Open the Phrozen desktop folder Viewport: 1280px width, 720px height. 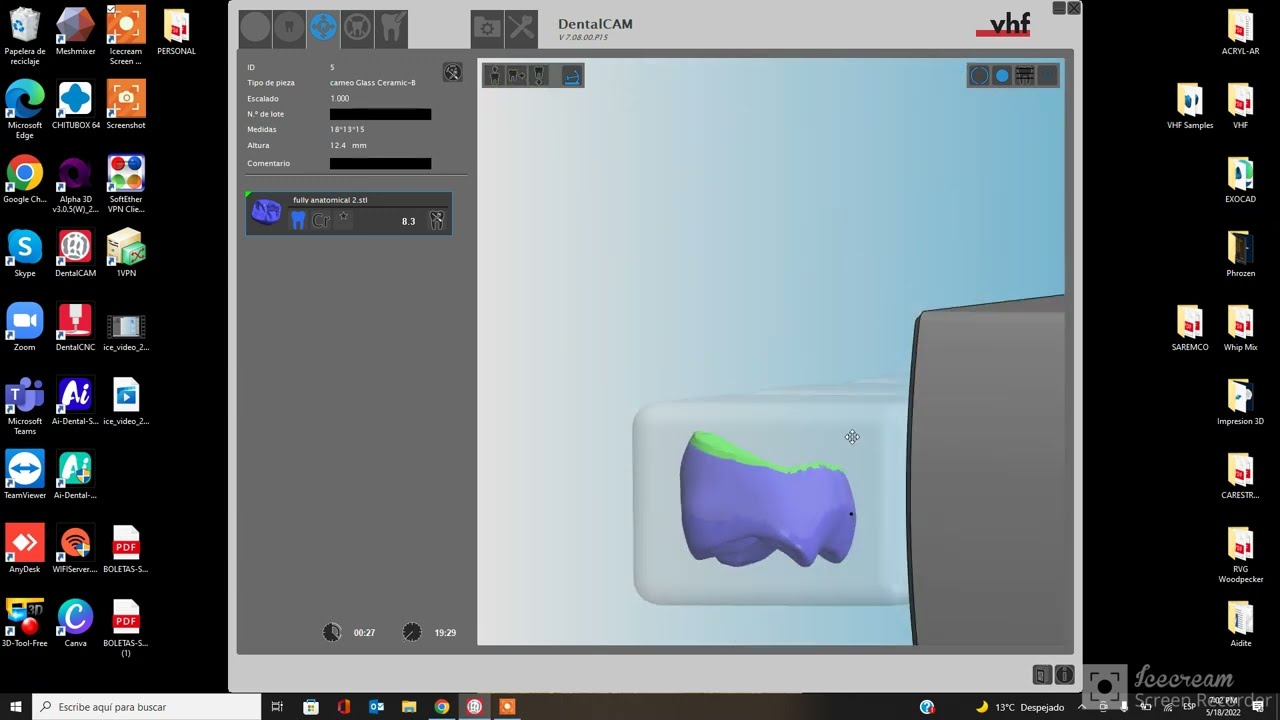pos(1240,254)
